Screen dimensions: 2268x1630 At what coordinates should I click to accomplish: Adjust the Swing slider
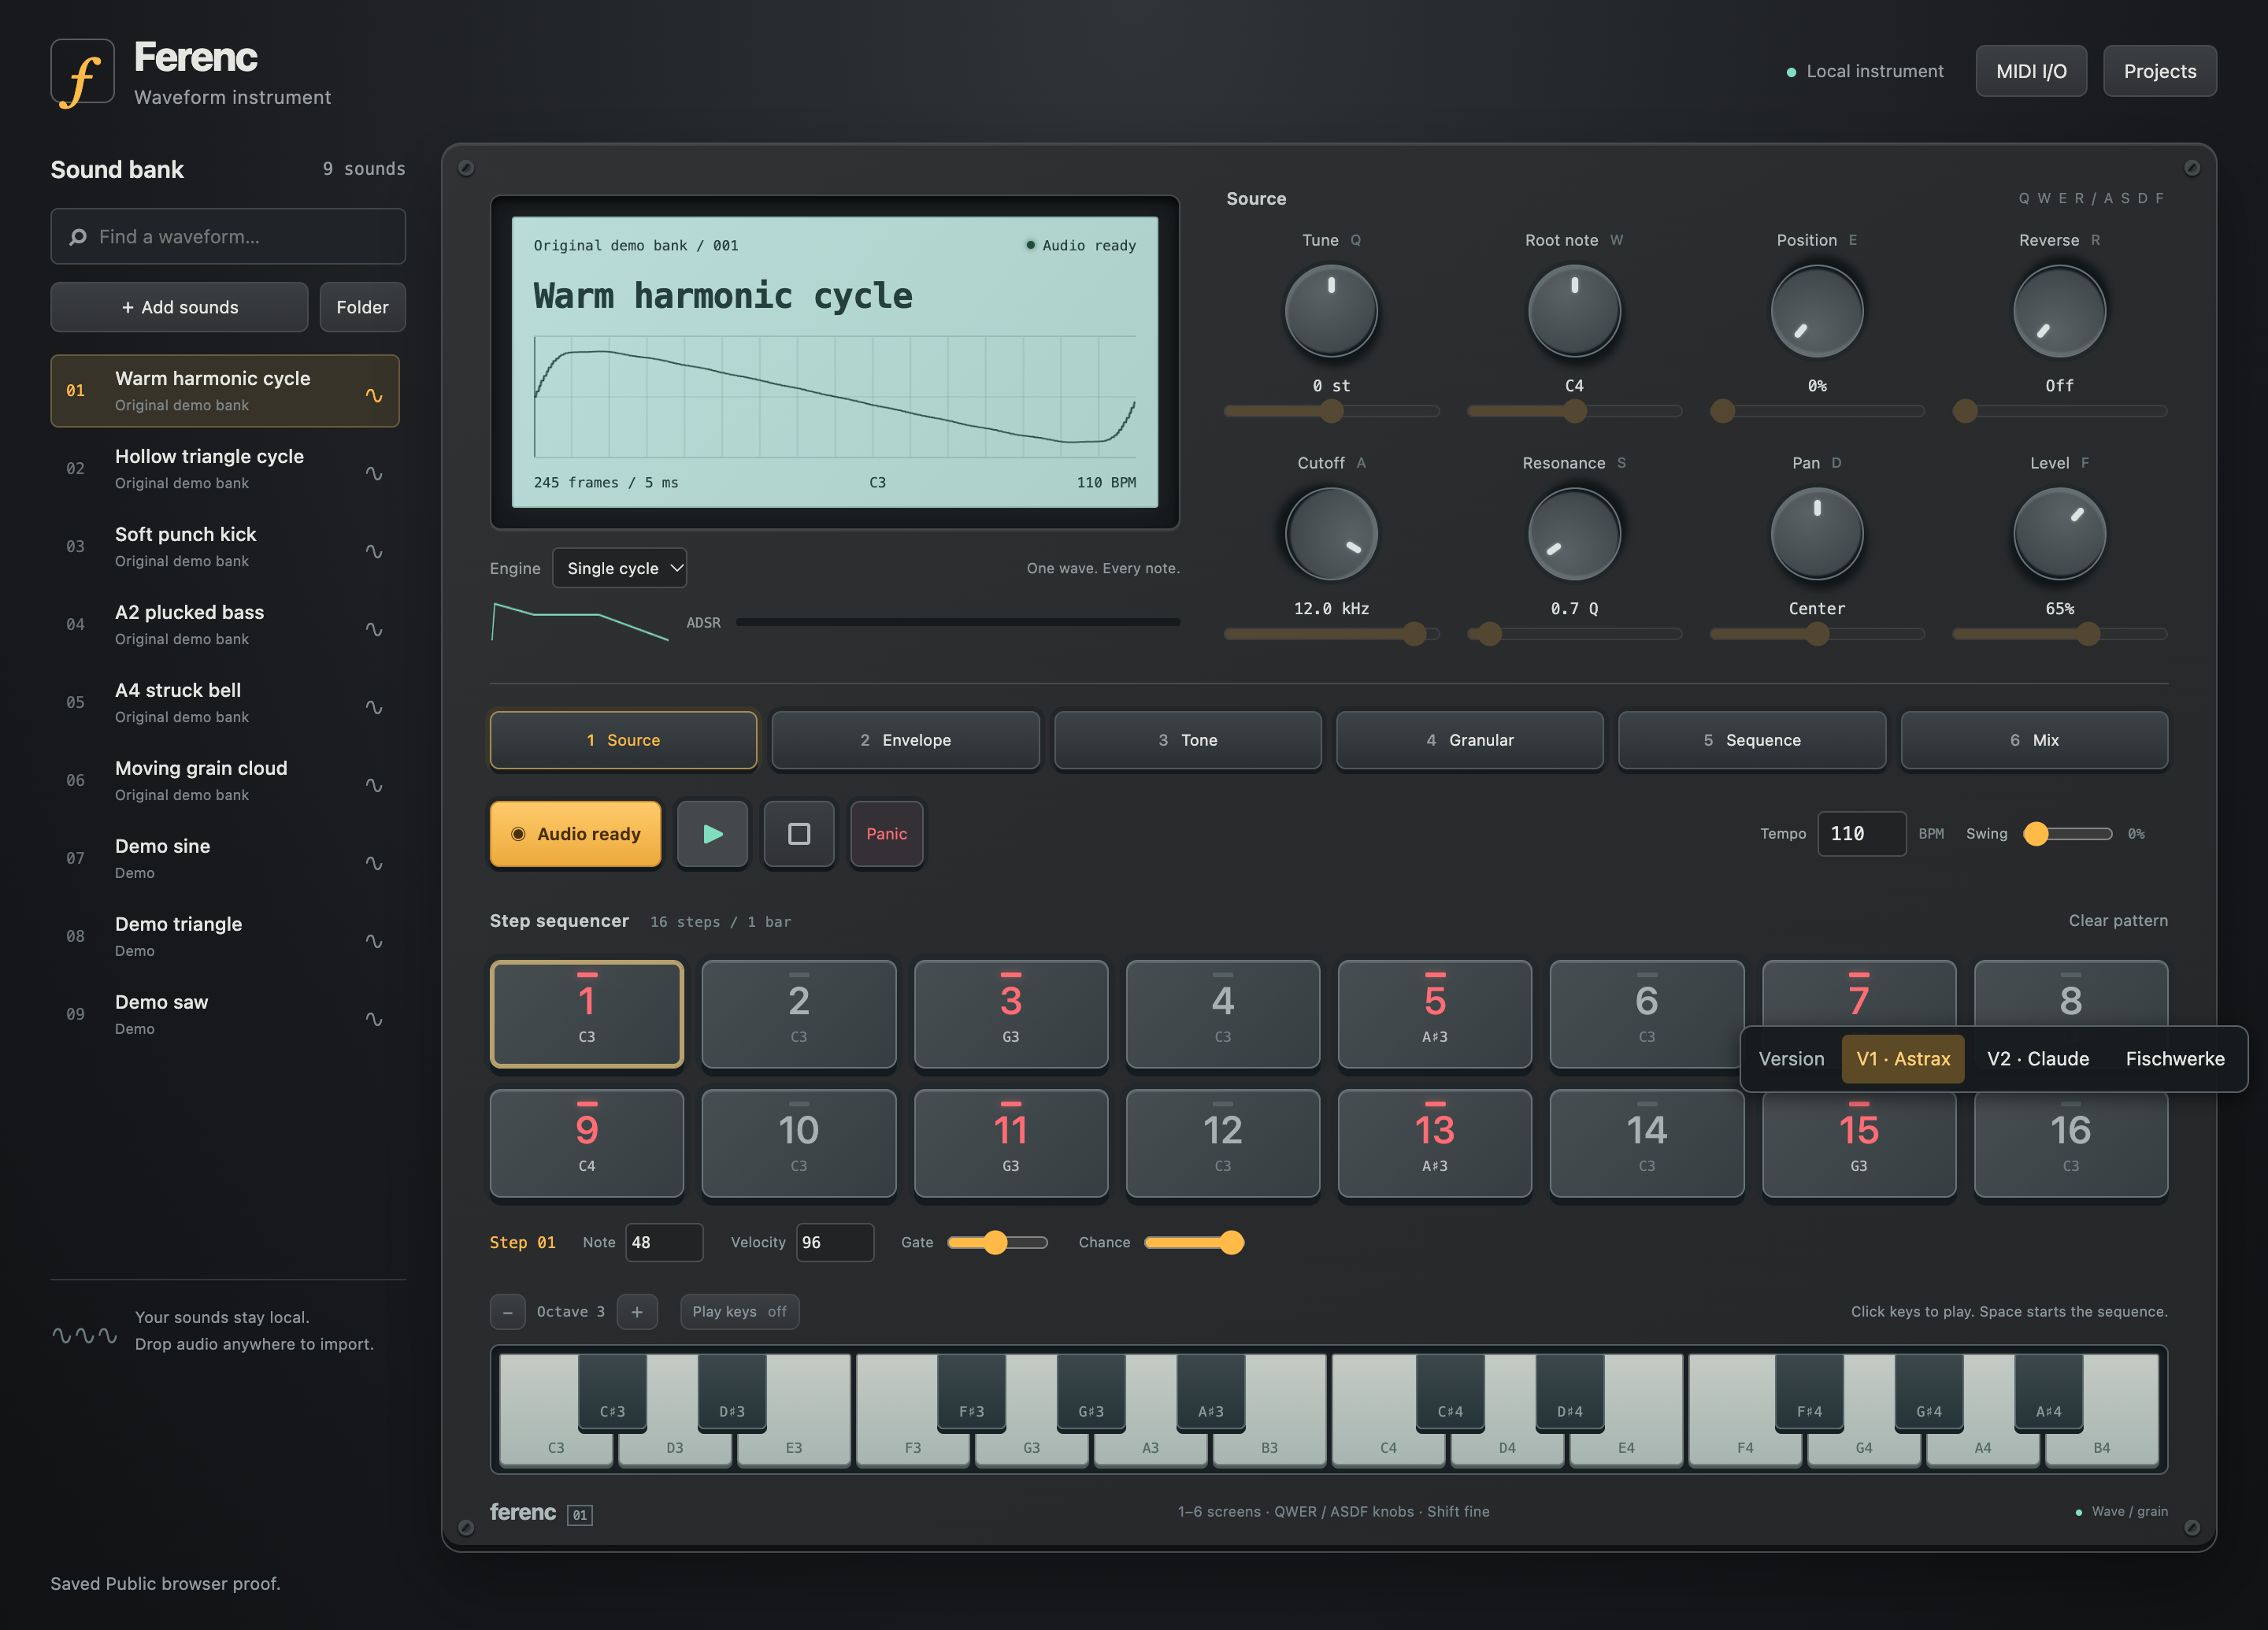tap(2067, 833)
